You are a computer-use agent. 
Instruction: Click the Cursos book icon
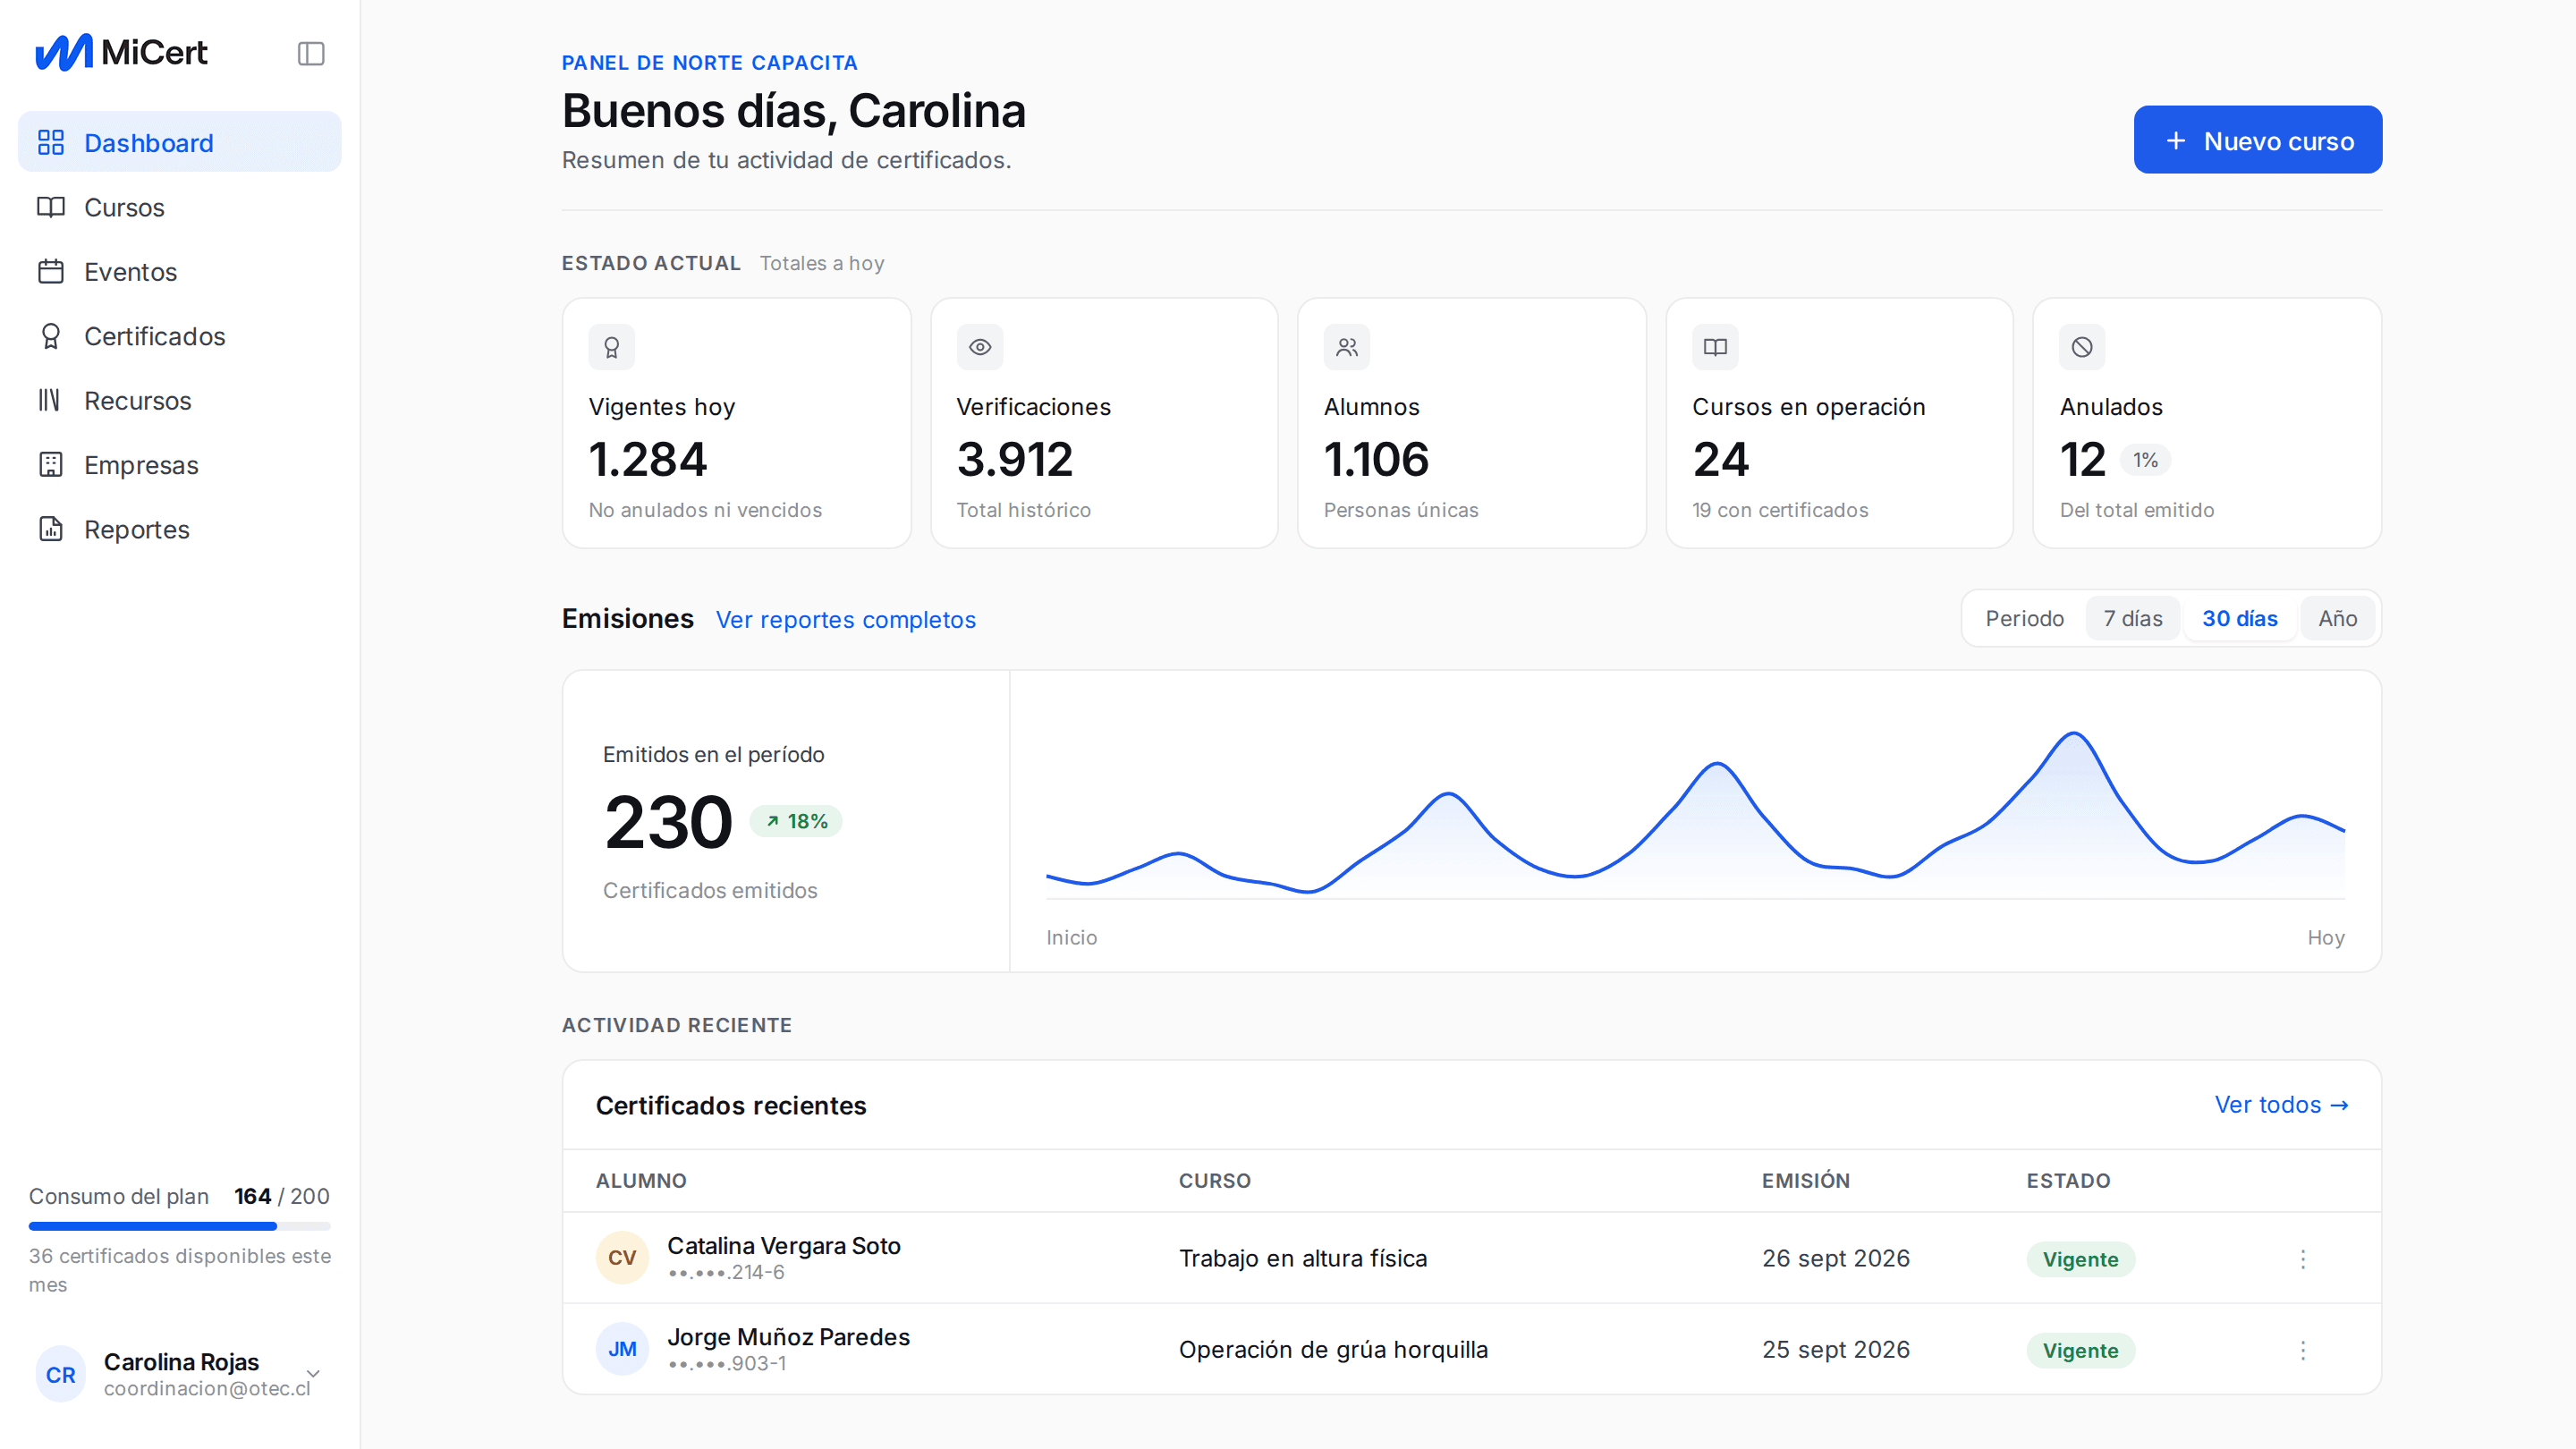[x=51, y=207]
